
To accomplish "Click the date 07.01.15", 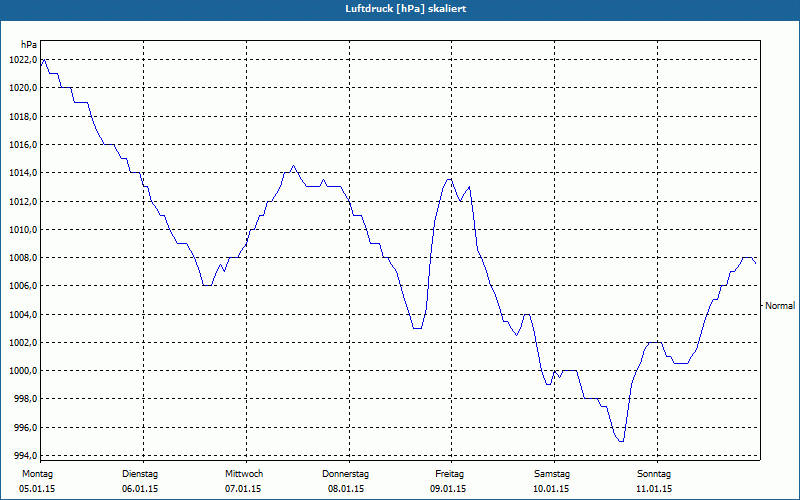I will (243, 489).
